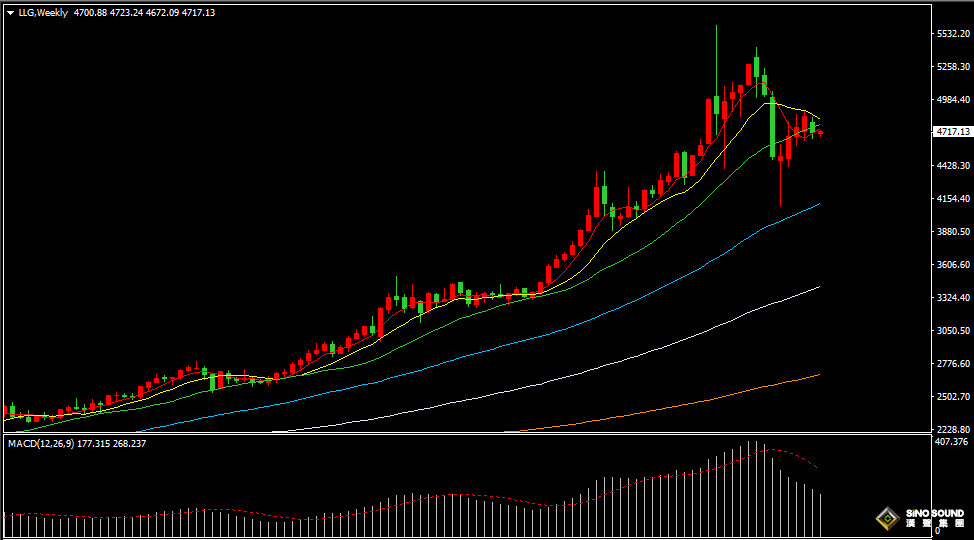Image resolution: width=974 pixels, height=540 pixels.
Task: Click the SINO SOUND brand text
Action: click(933, 513)
